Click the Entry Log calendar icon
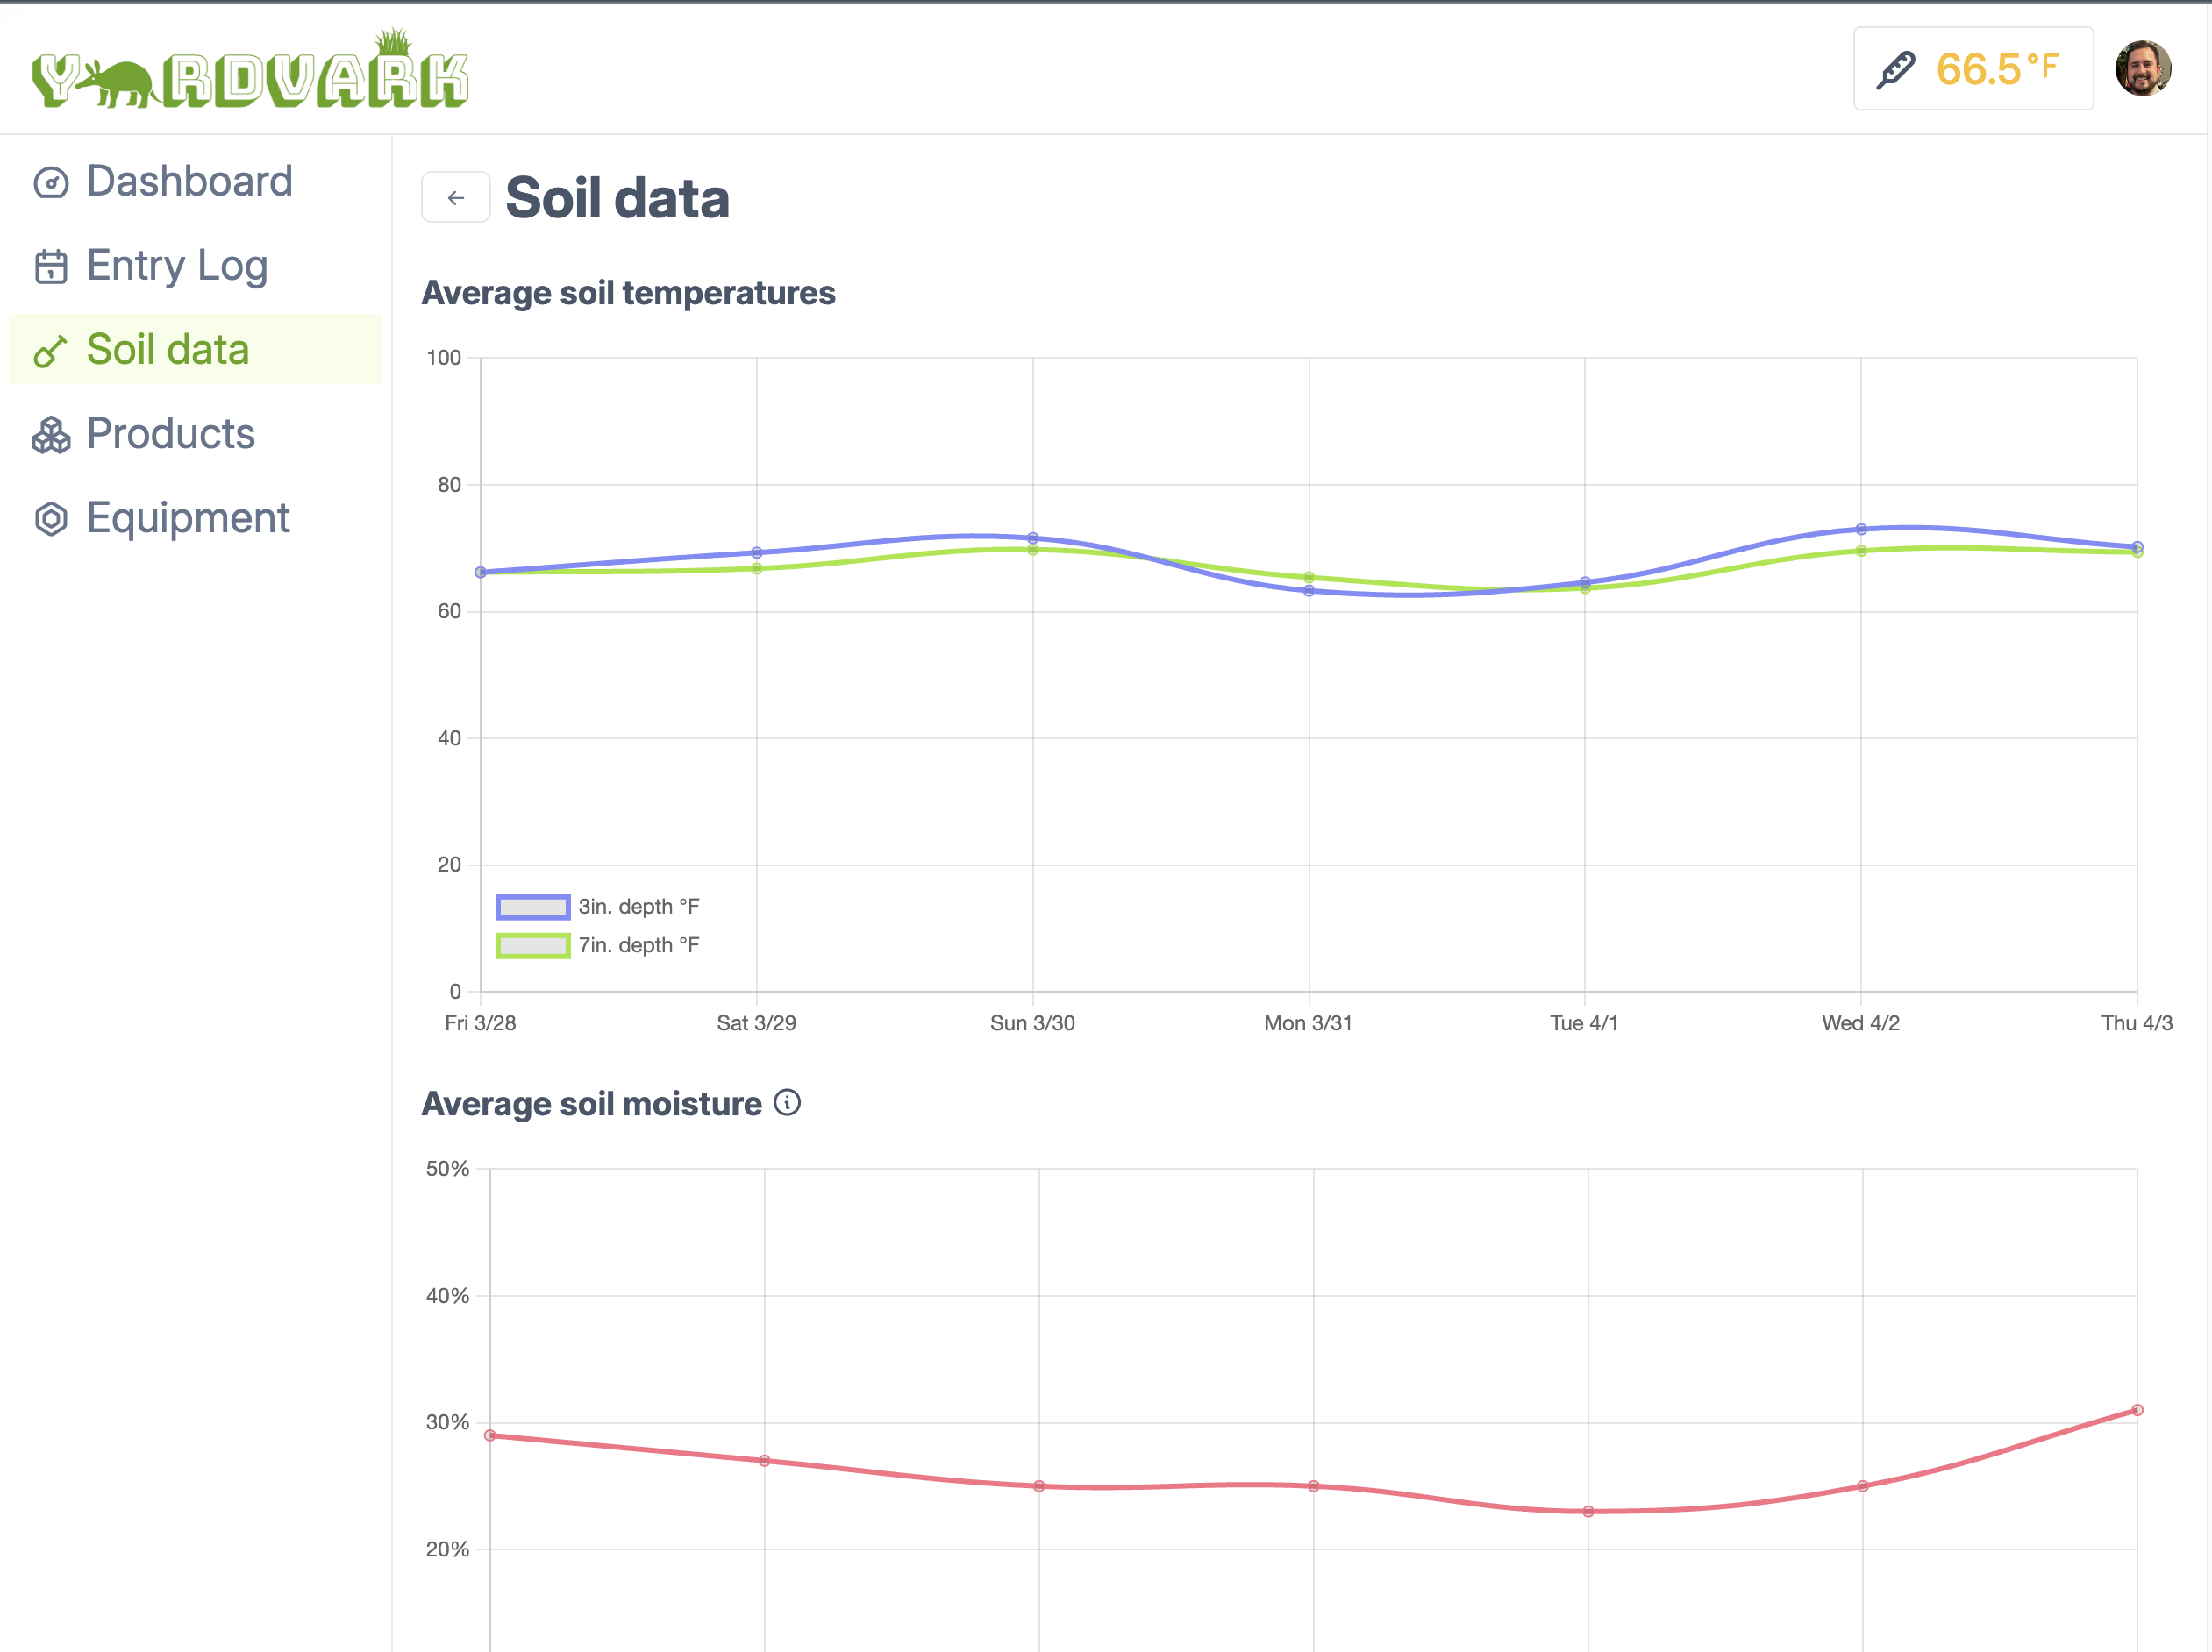This screenshot has width=2212, height=1652. (51, 267)
